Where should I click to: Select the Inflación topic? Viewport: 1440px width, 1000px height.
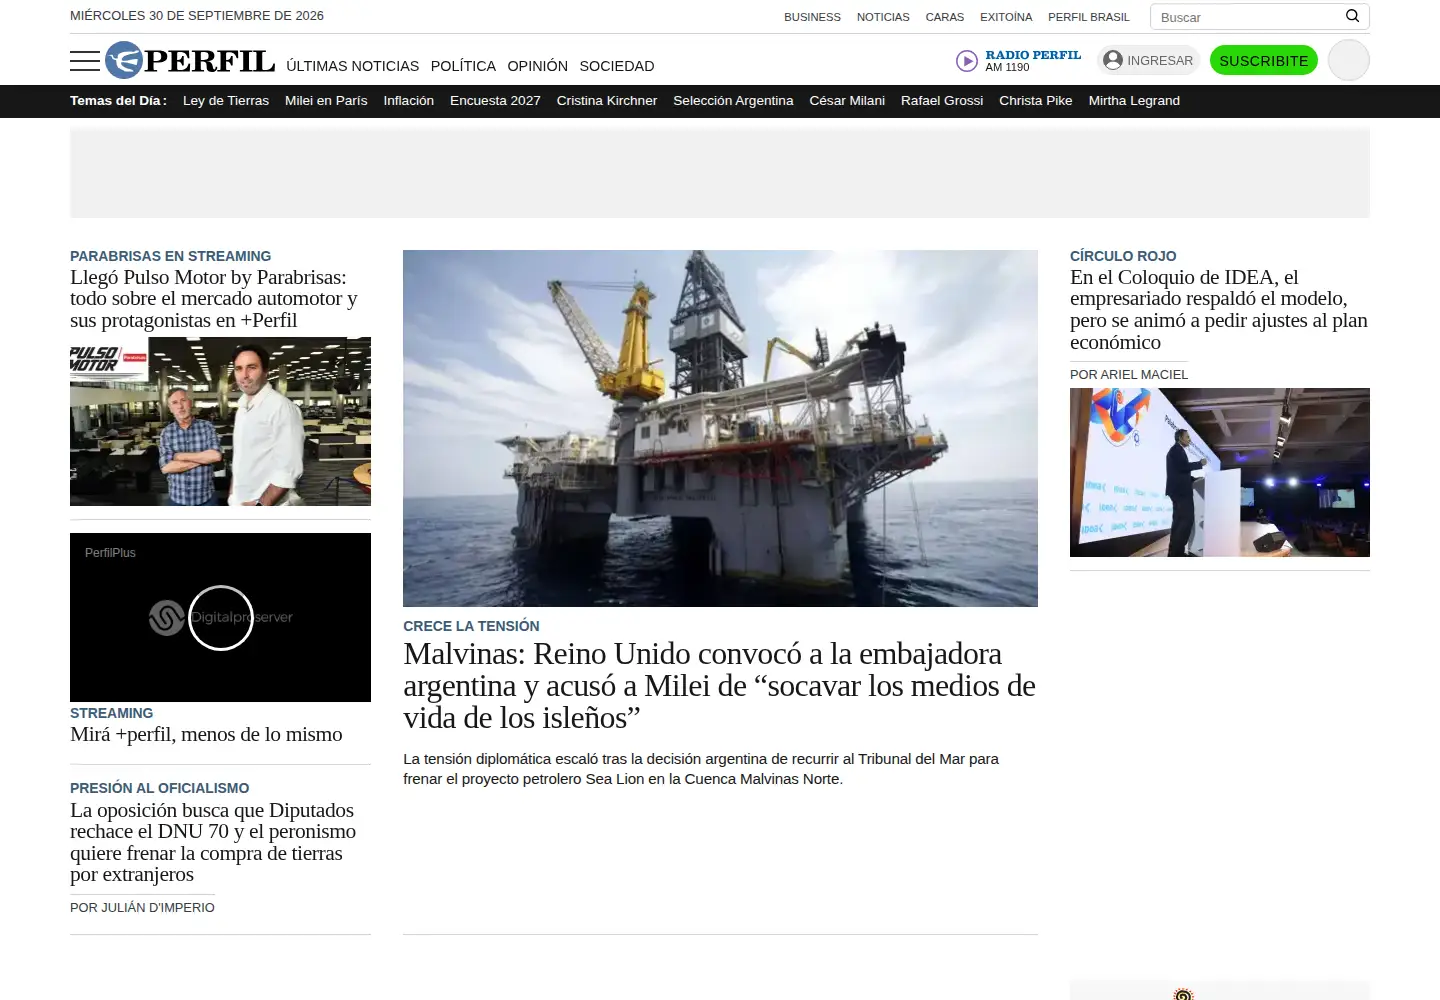click(409, 101)
